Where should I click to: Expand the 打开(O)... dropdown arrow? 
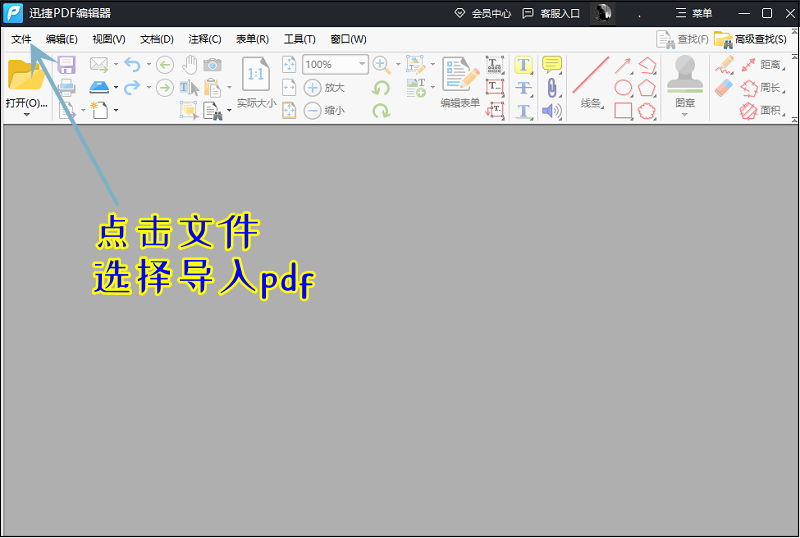click(x=27, y=115)
